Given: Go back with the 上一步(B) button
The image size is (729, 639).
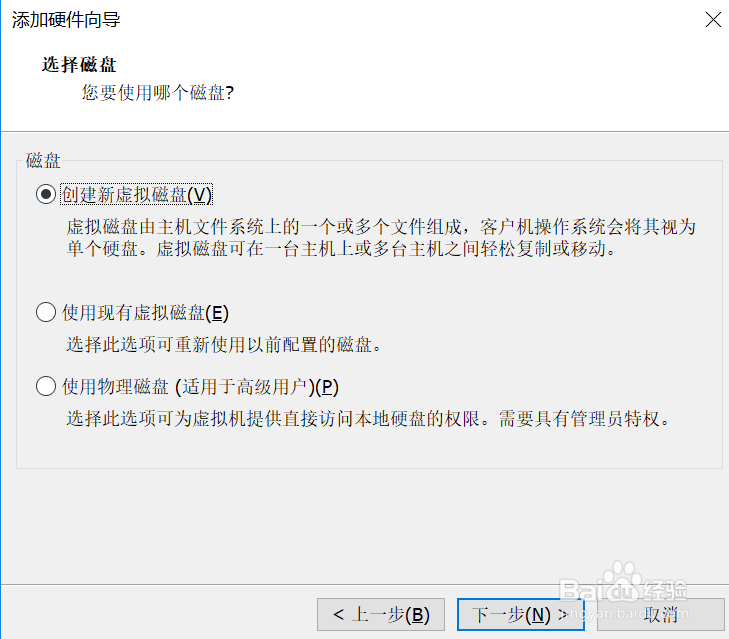Looking at the screenshot, I should pos(381,614).
